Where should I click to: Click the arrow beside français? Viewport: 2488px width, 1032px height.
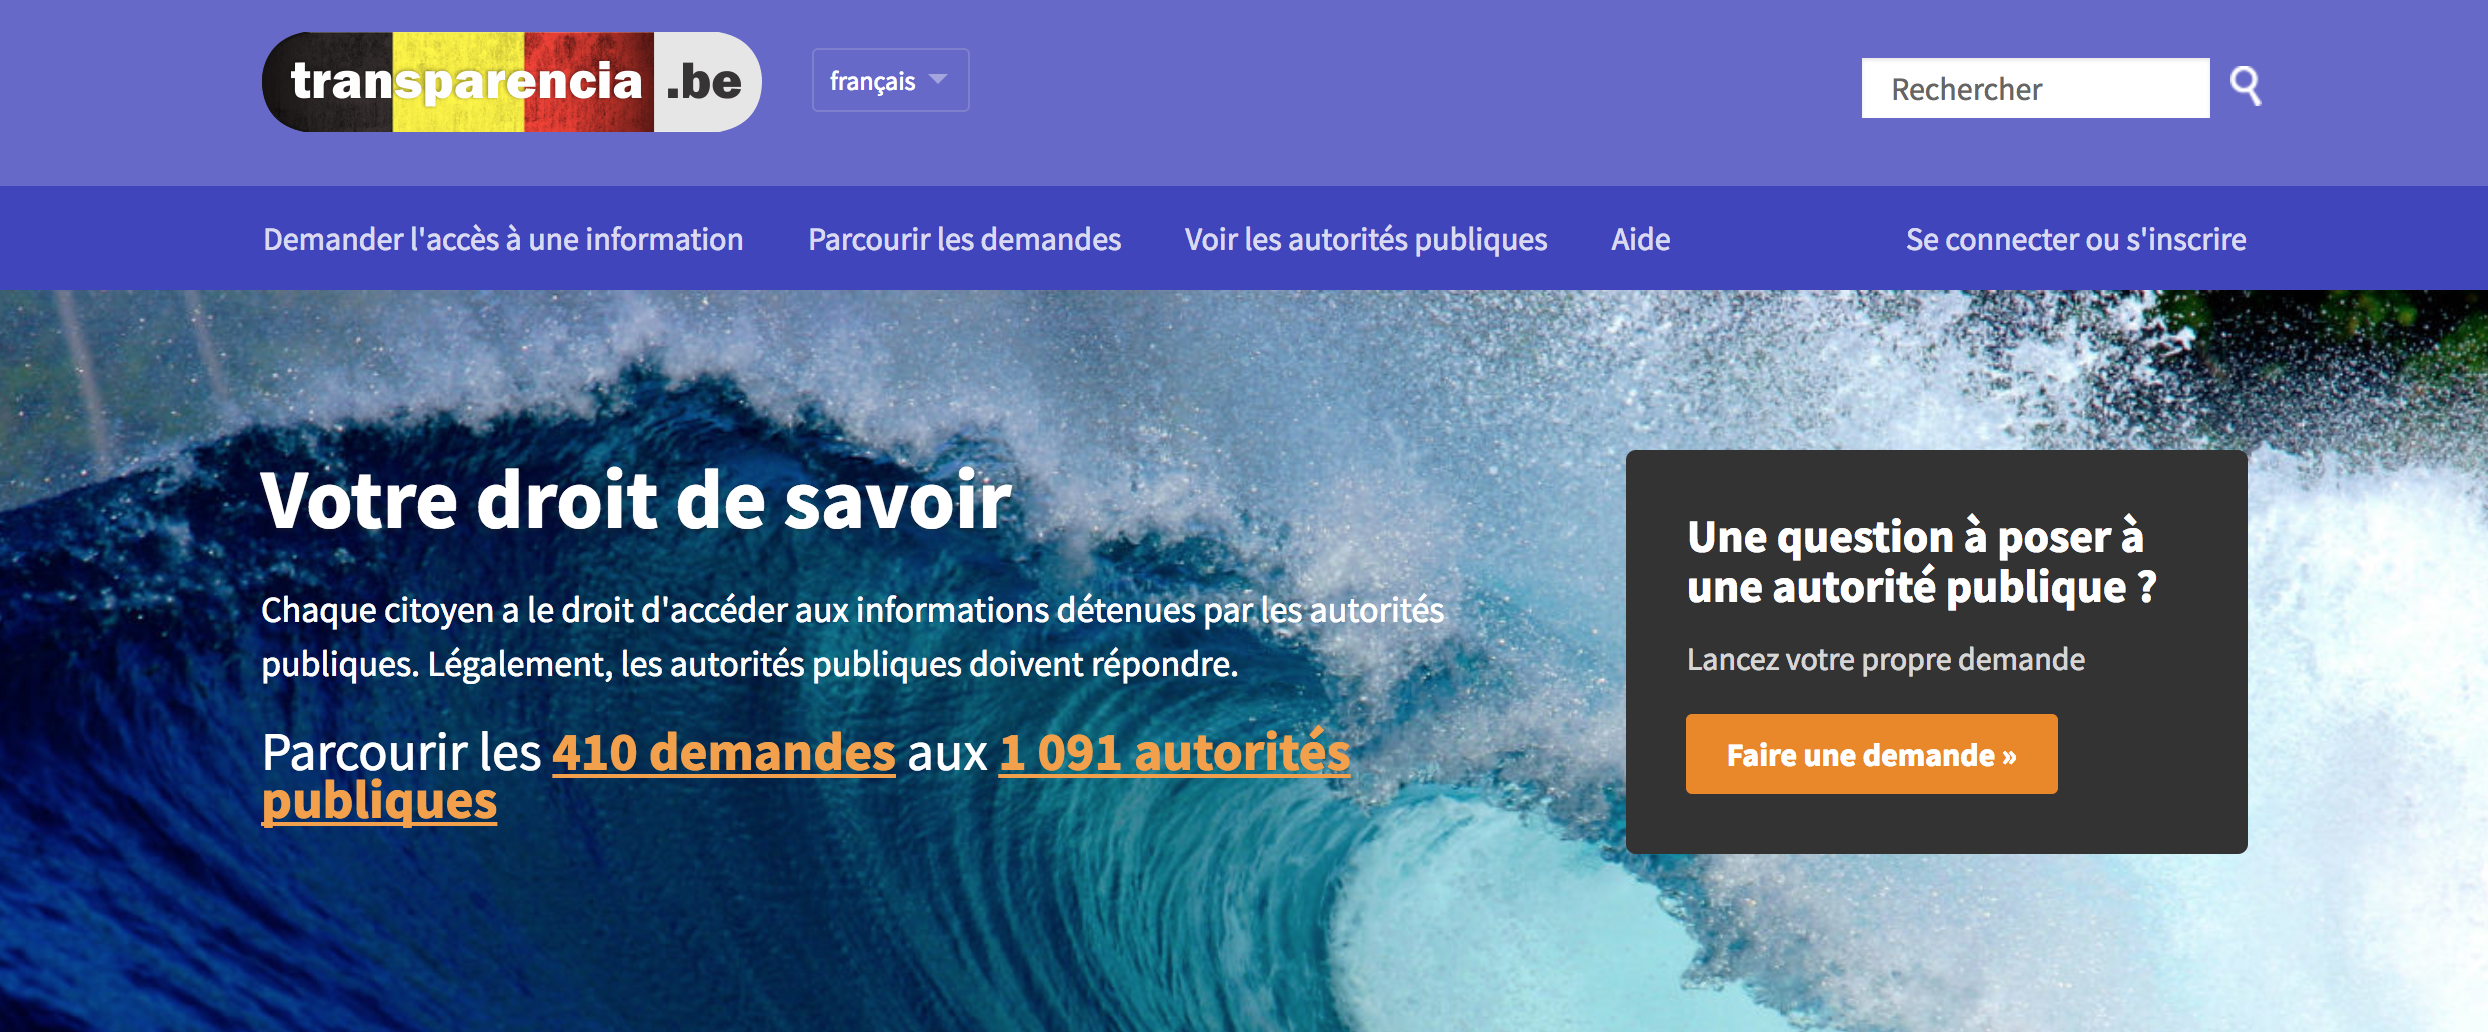click(x=938, y=79)
